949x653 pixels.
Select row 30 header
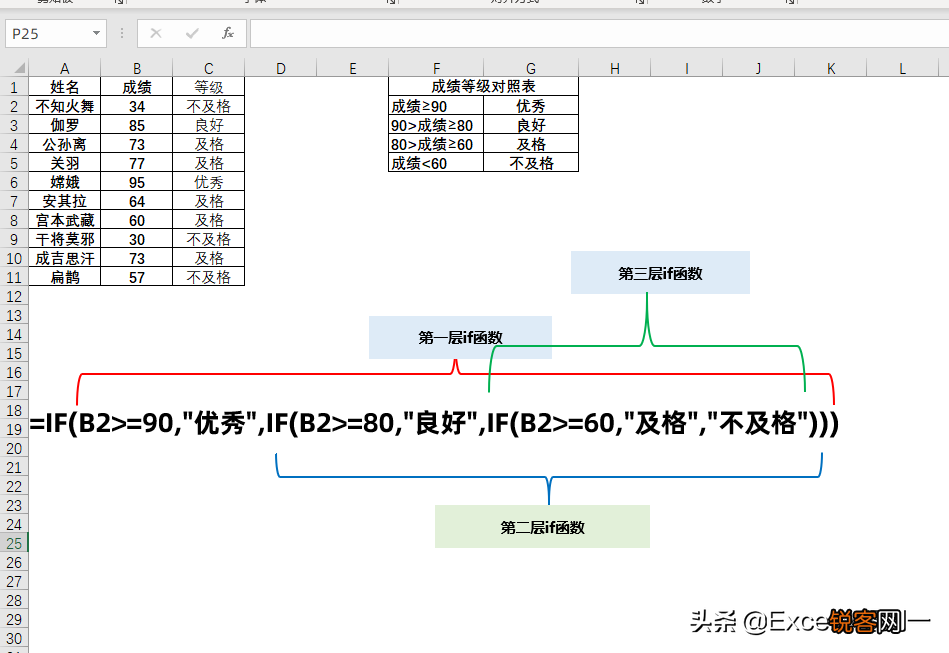click(x=14, y=638)
